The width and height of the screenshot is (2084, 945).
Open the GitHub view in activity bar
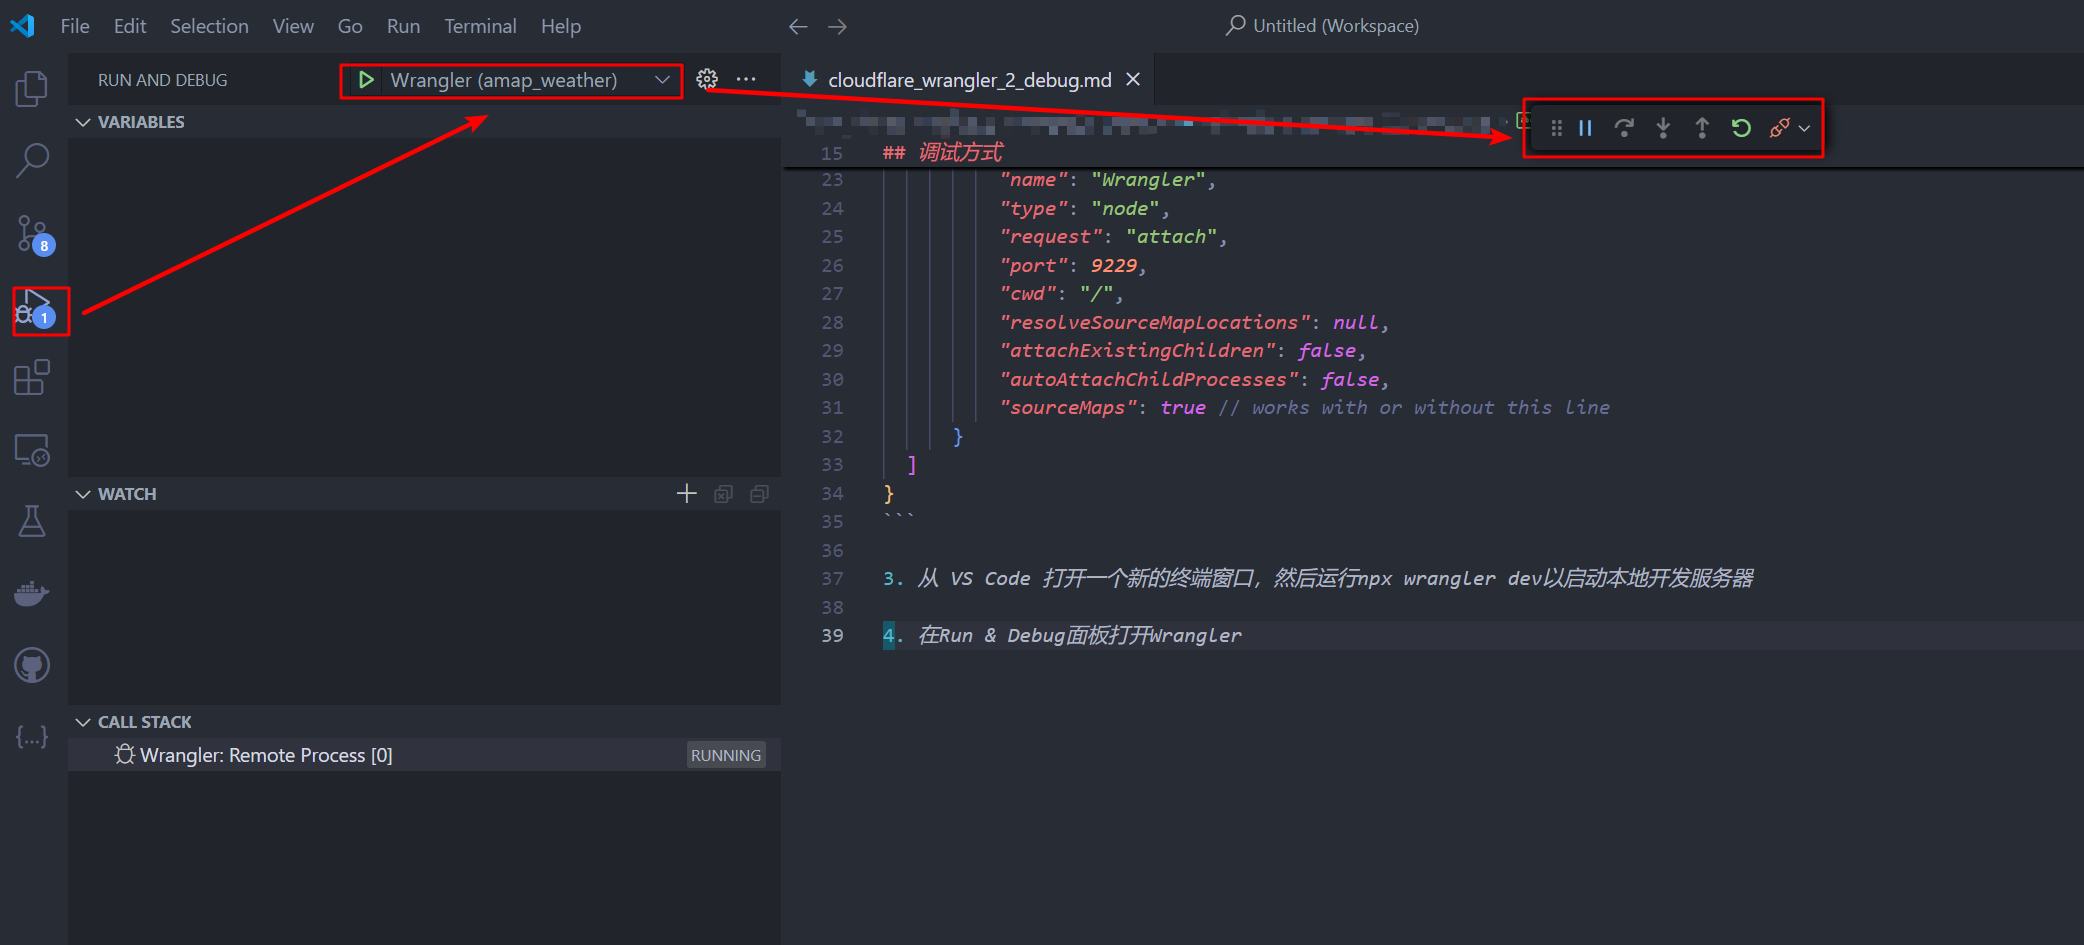pos(32,665)
